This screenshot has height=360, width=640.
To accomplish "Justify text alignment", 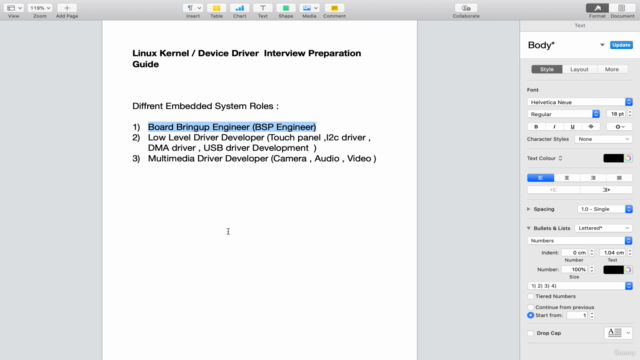I will click(619, 178).
